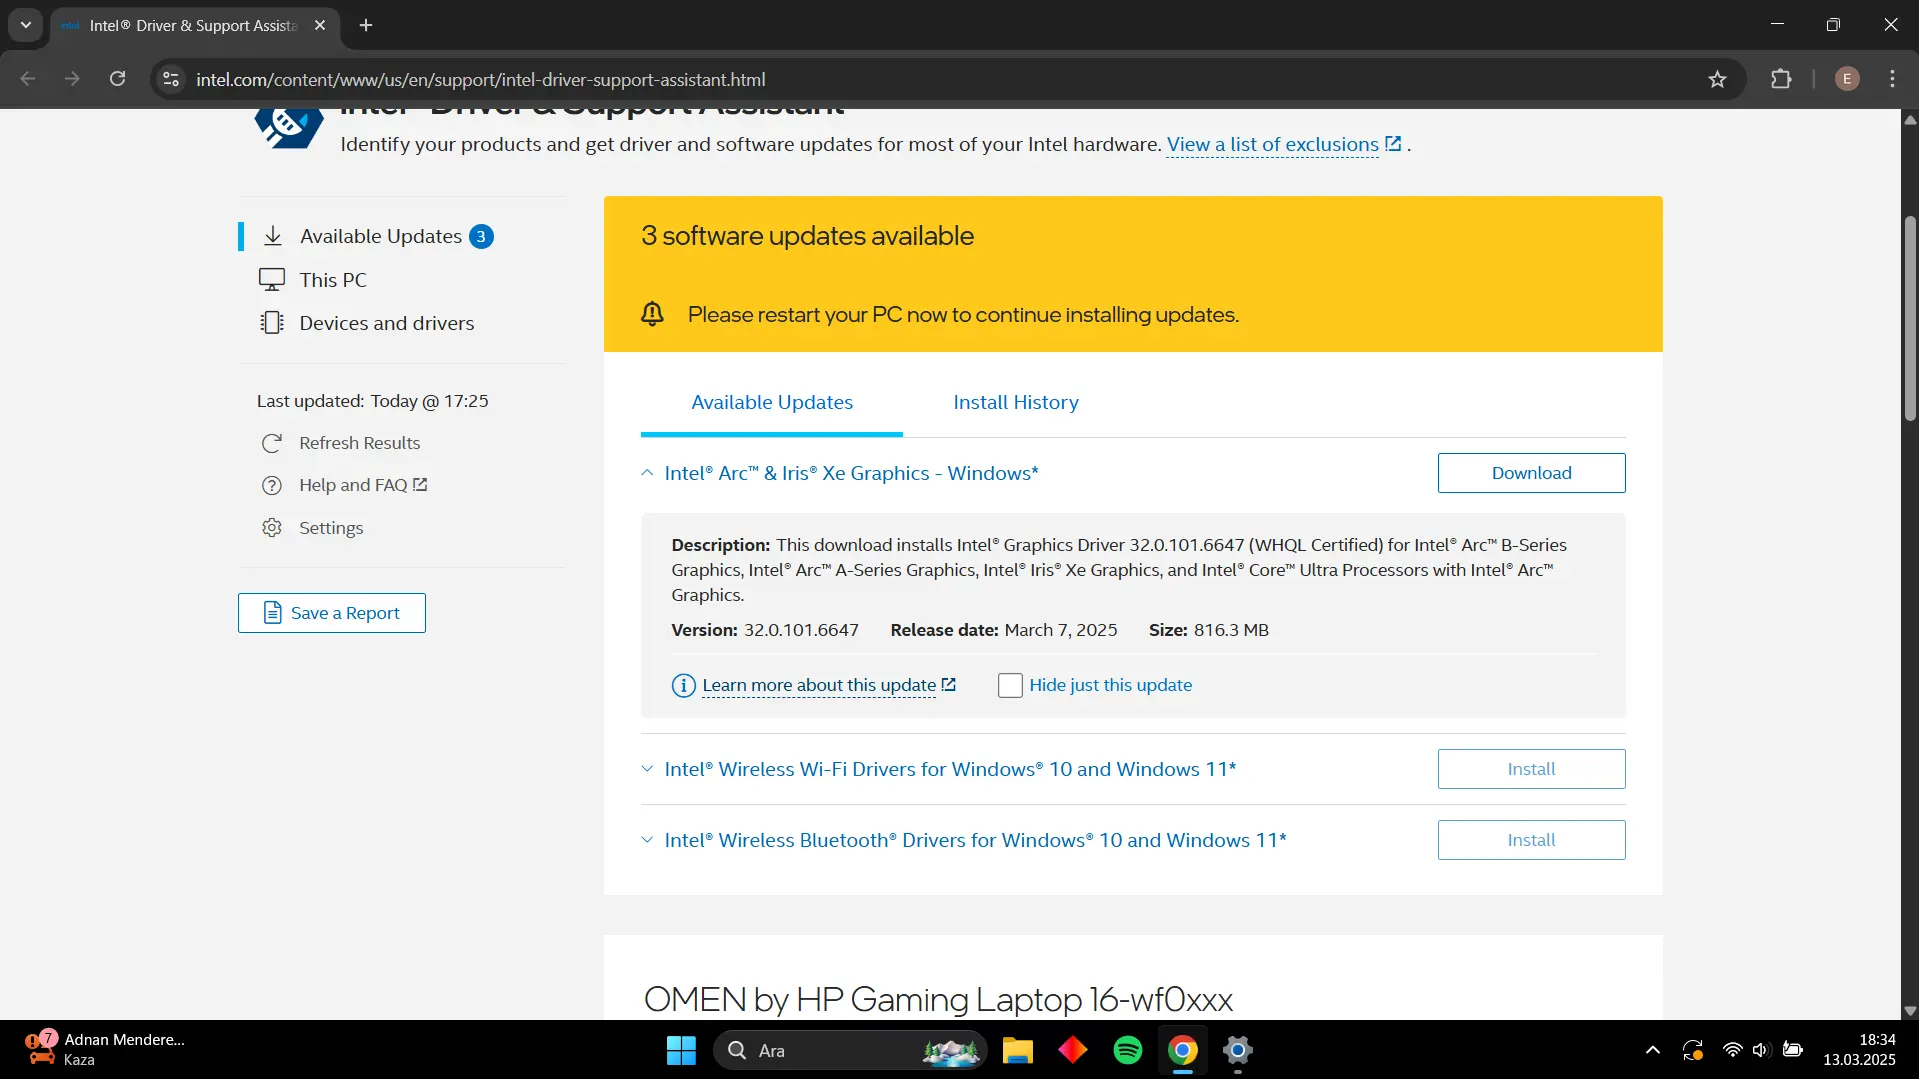Install the Wireless Wi-Fi drivers

1531,769
